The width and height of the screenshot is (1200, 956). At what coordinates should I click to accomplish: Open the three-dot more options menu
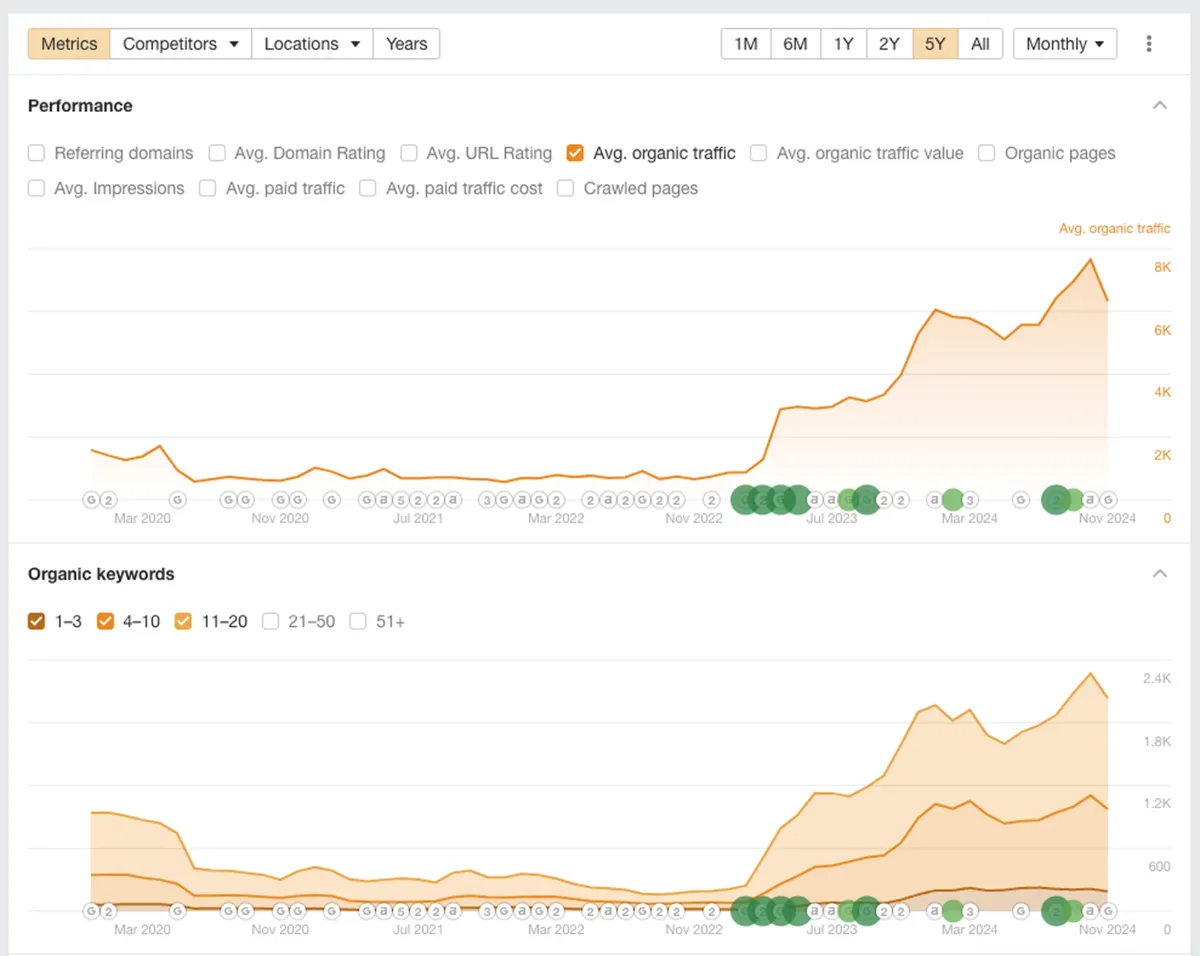tap(1149, 44)
